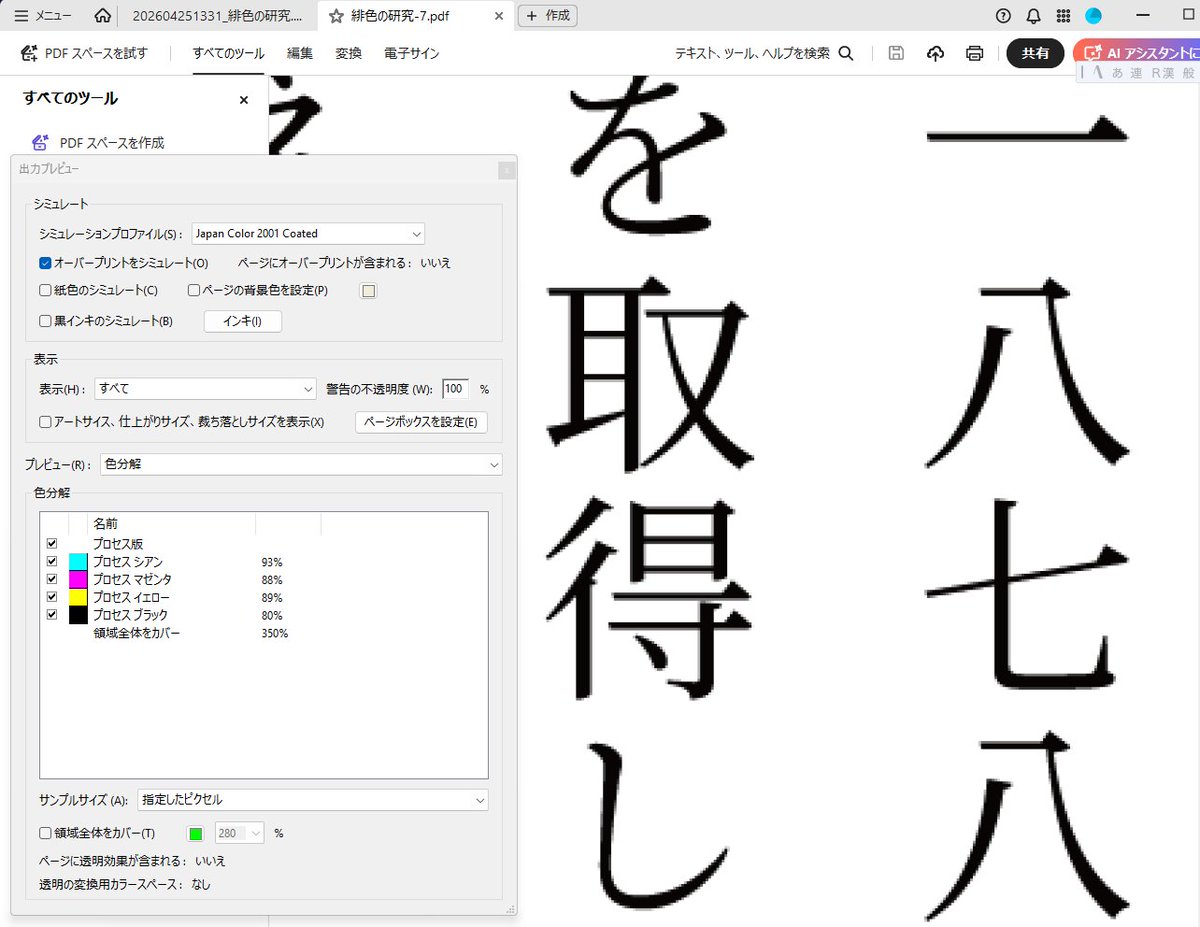Toggle the プロセス マゼンタ checkbox

[x=51, y=579]
